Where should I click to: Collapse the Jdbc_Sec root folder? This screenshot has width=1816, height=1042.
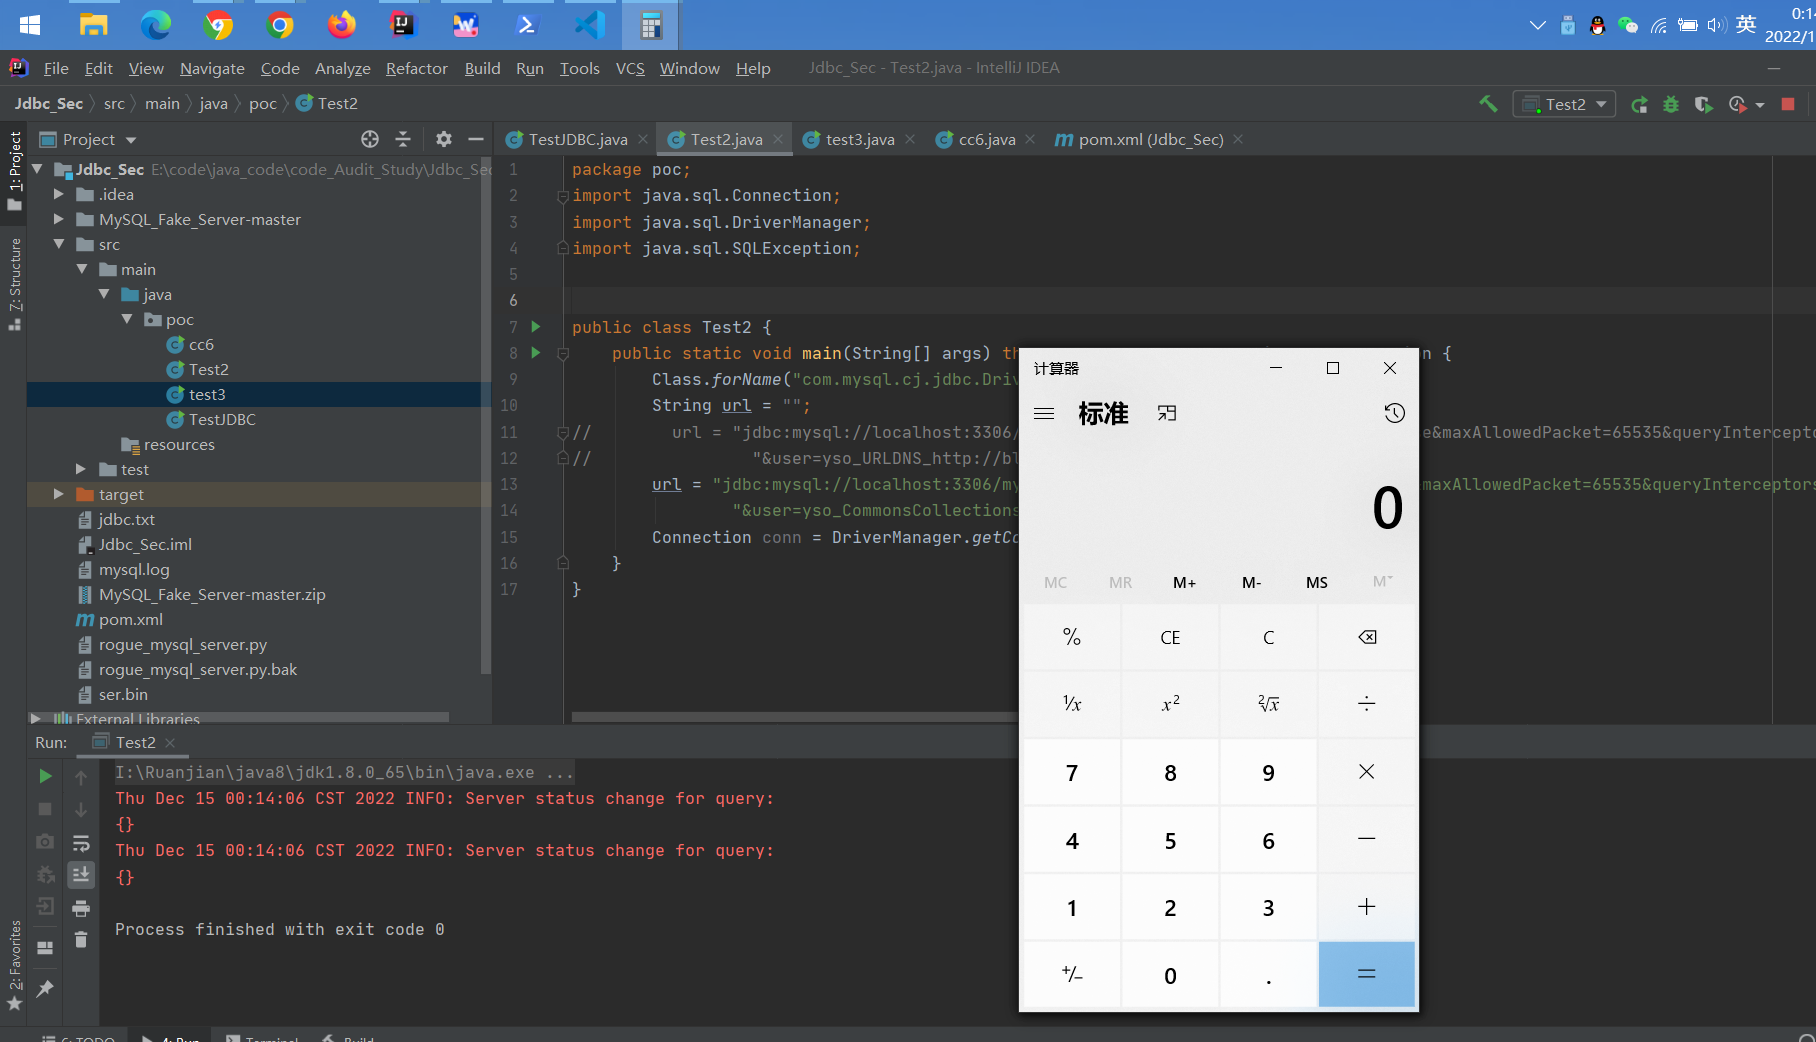[37, 169]
